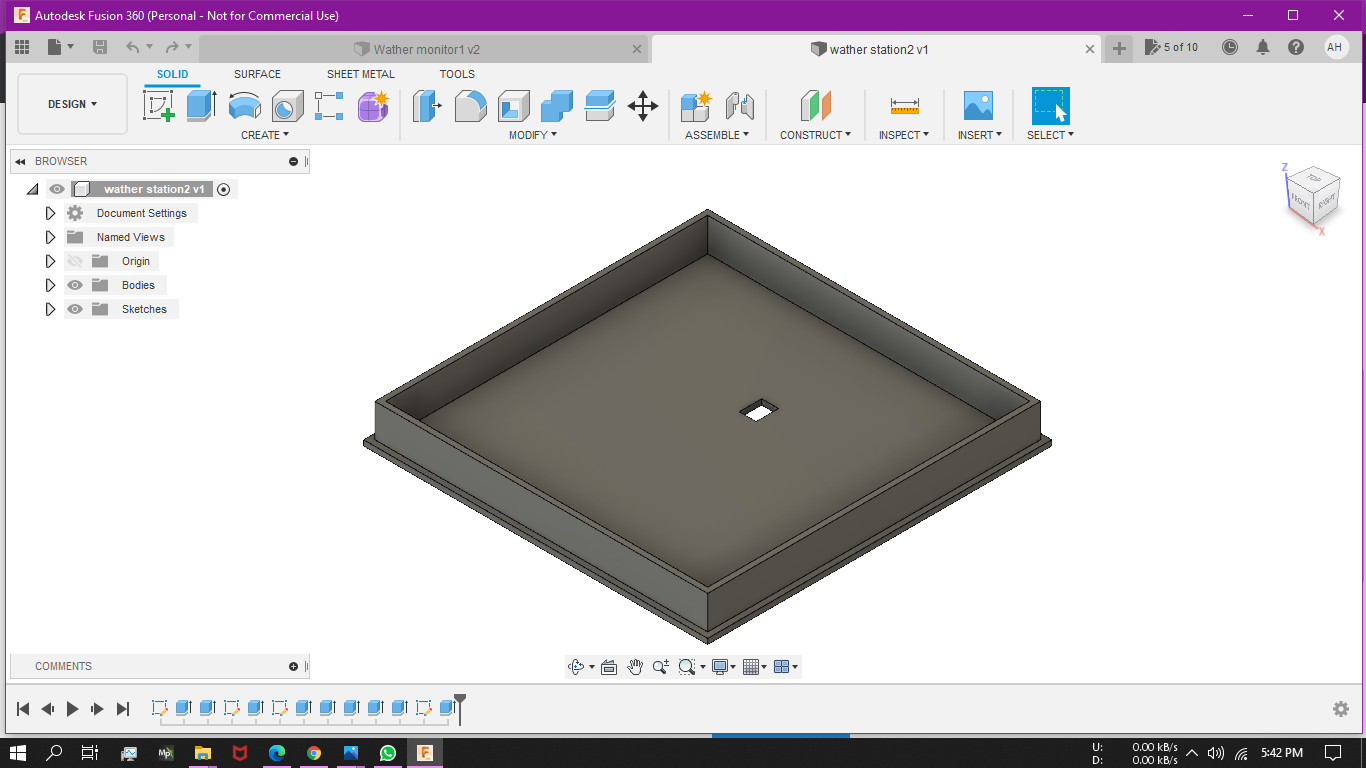The image size is (1366, 768).
Task: Open the Measure tool
Action: pyautogui.click(x=904, y=106)
